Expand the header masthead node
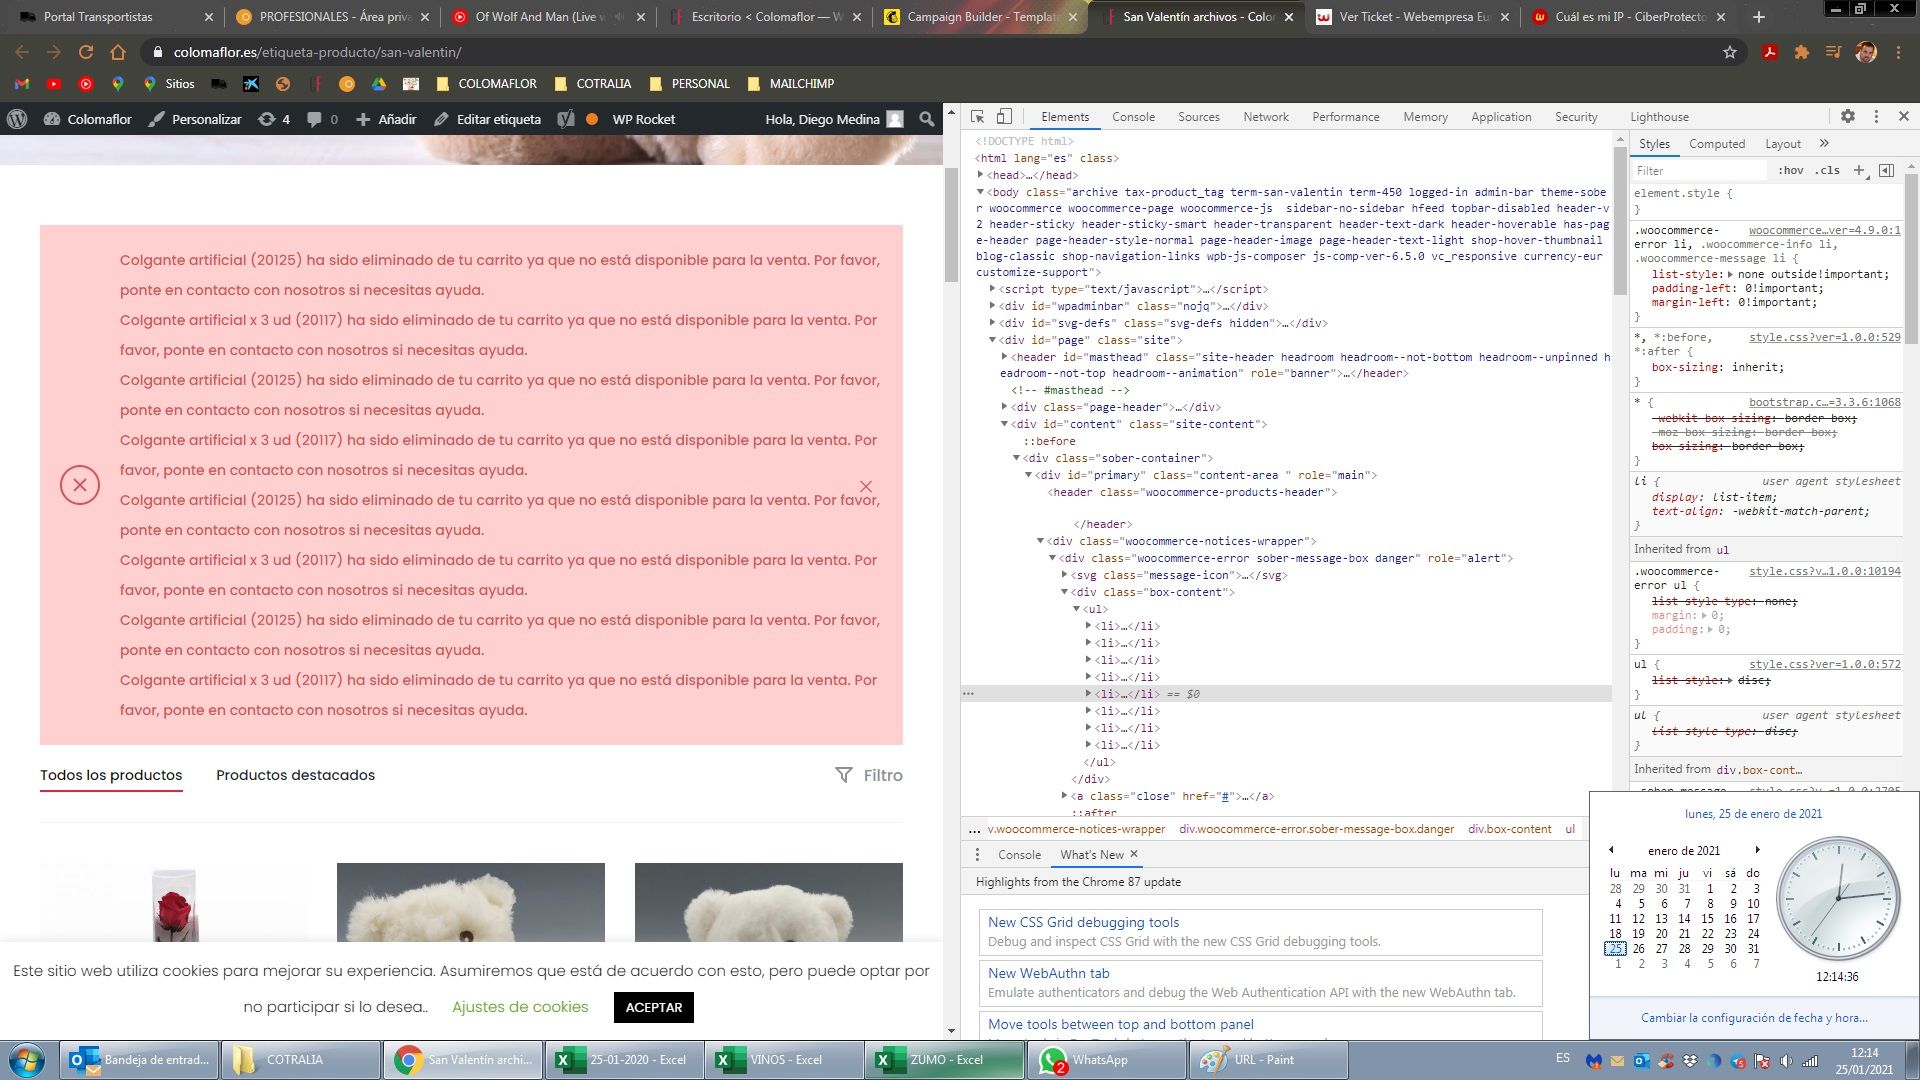This screenshot has width=1920, height=1080. coord(1005,357)
